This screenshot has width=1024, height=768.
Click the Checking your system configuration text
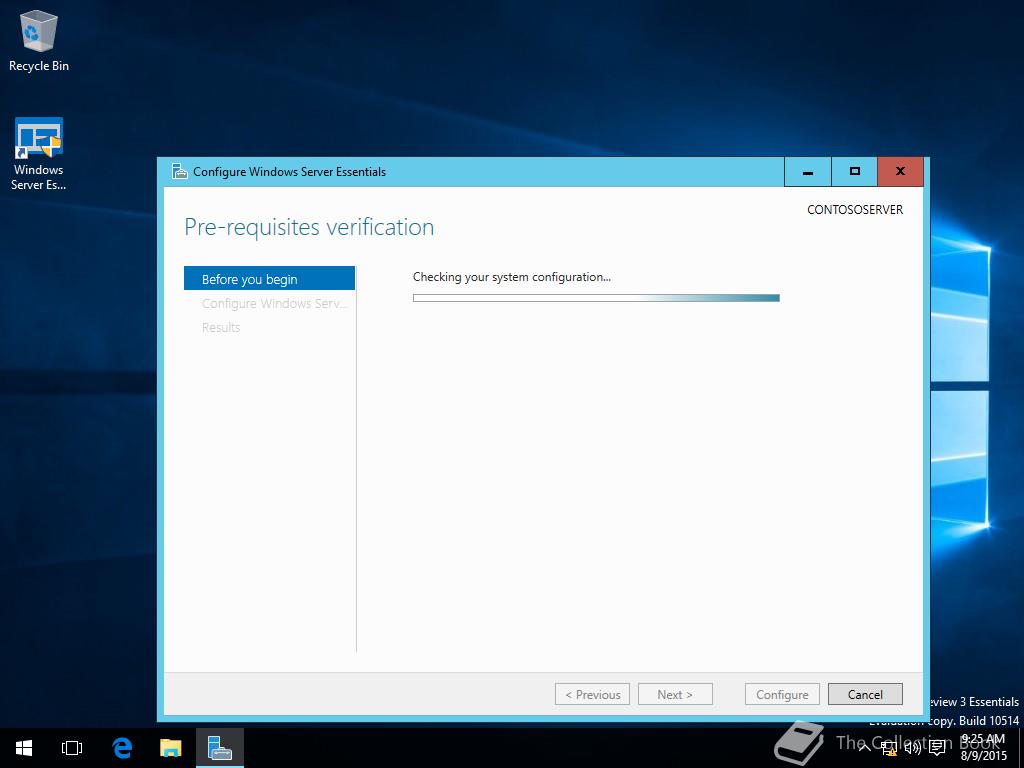click(512, 277)
